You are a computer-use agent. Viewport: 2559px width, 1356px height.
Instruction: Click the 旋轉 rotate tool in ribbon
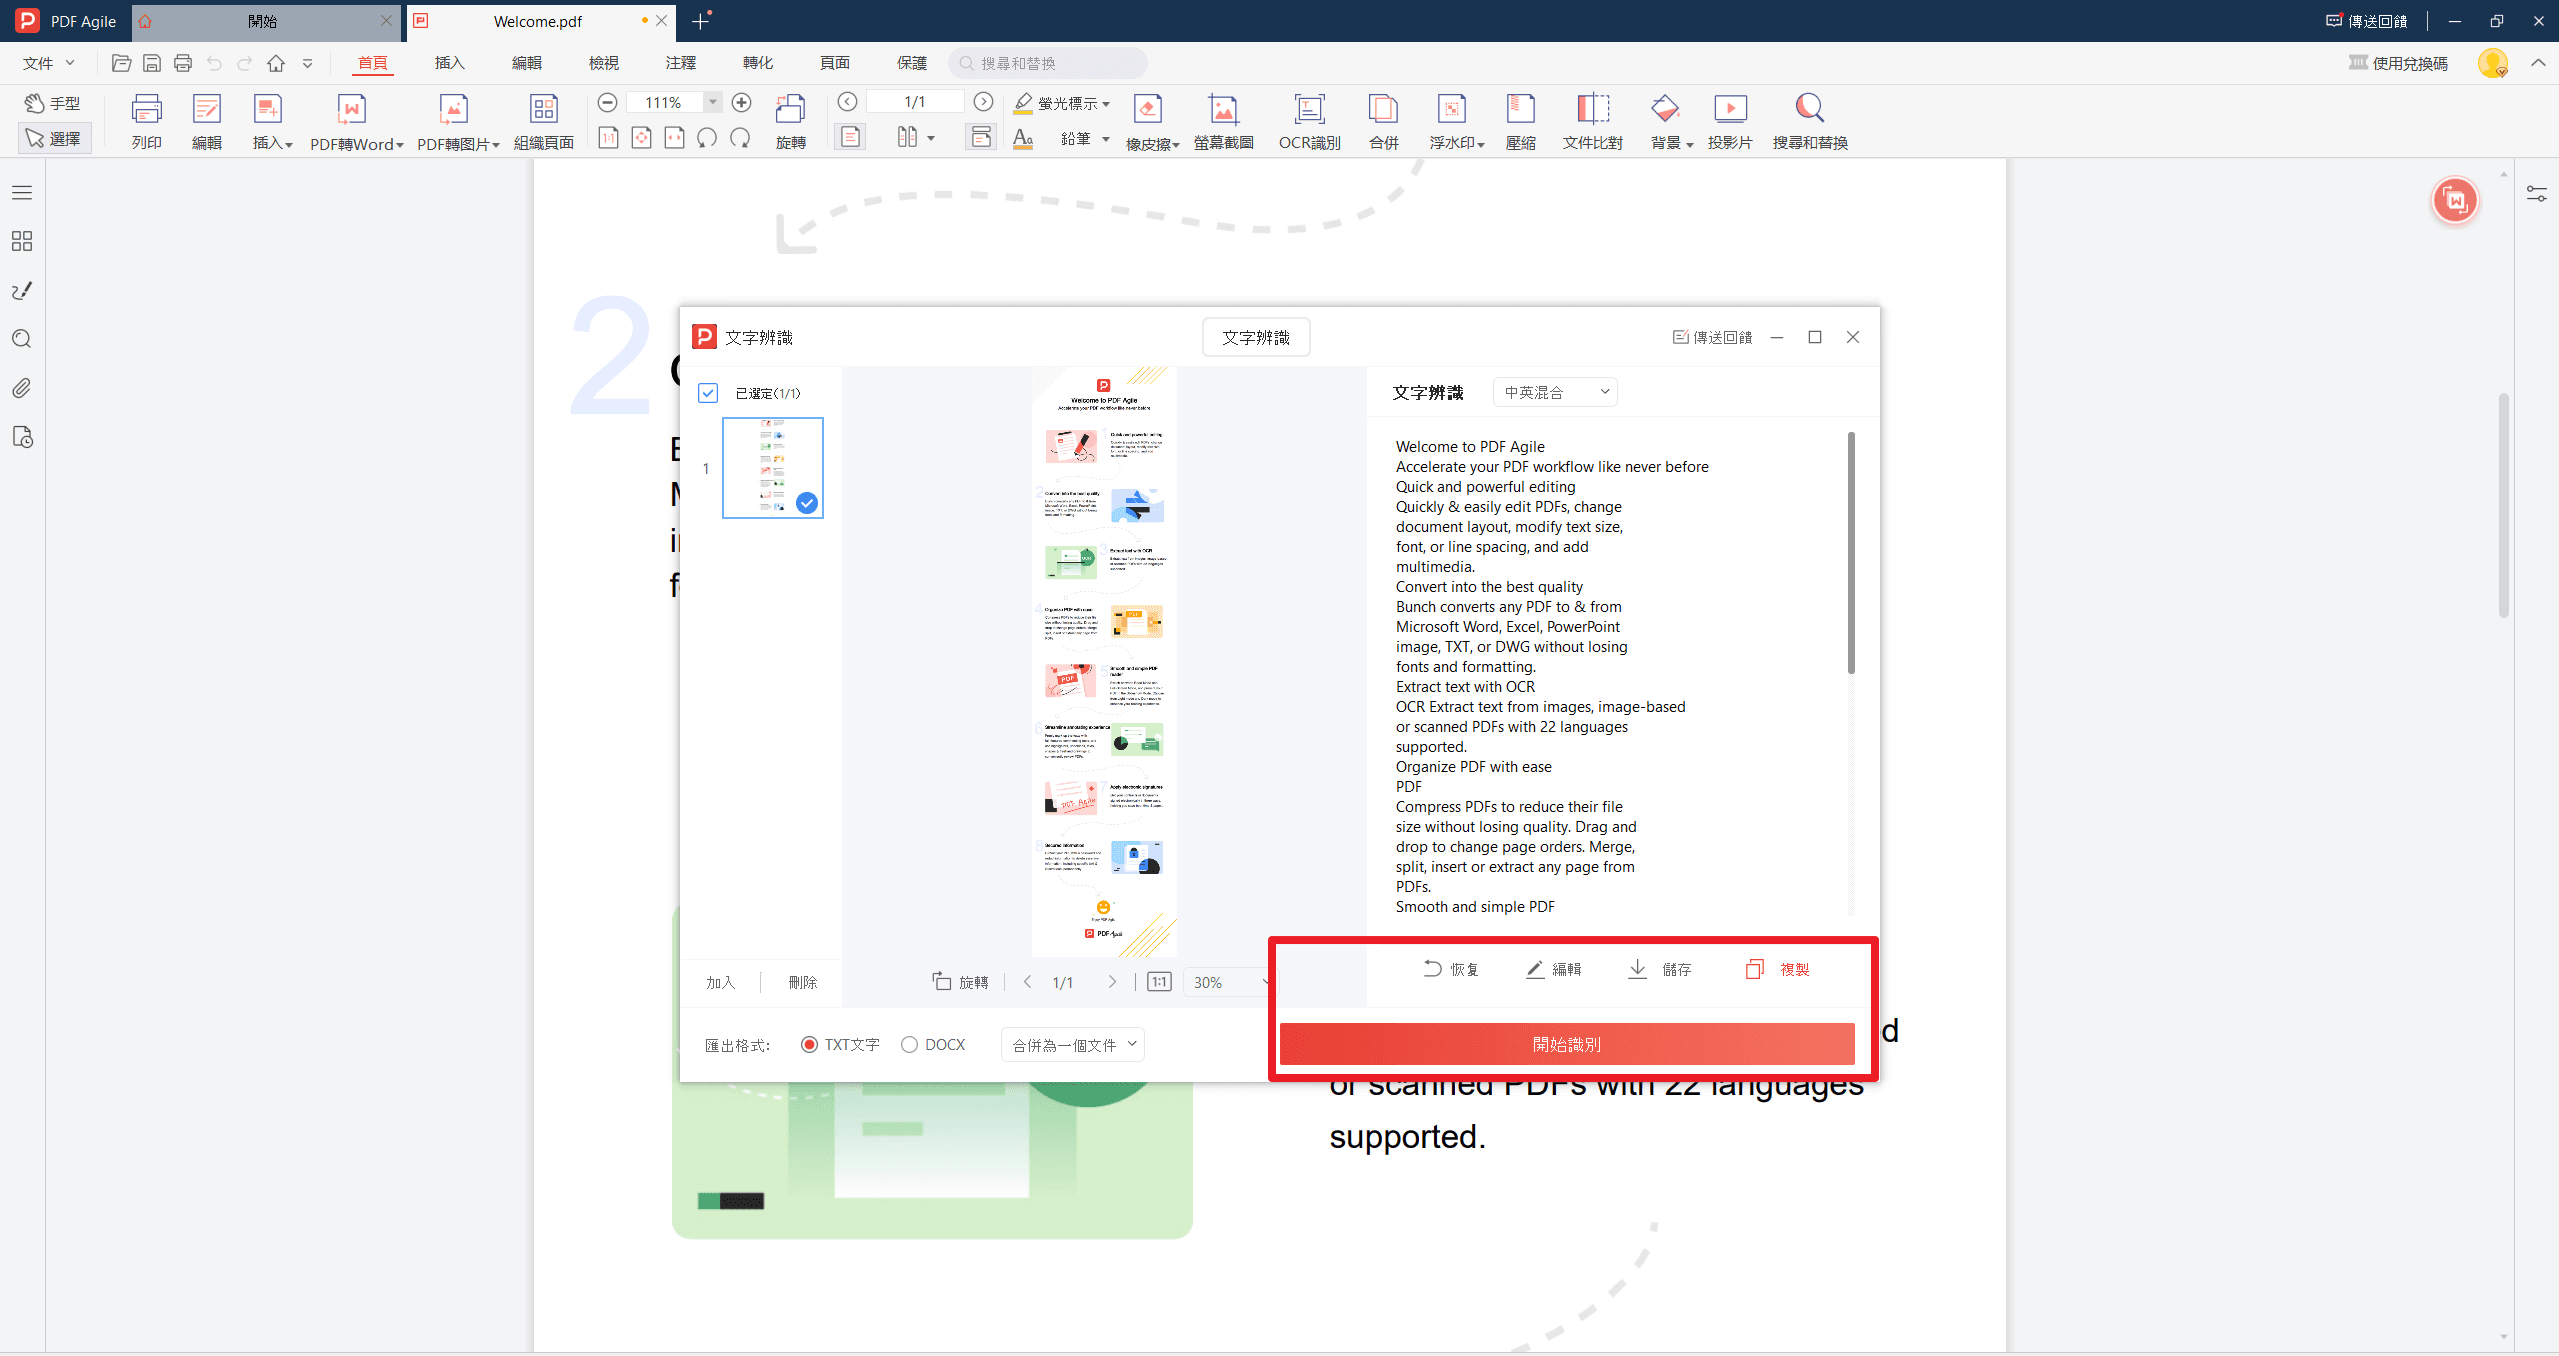(x=790, y=121)
